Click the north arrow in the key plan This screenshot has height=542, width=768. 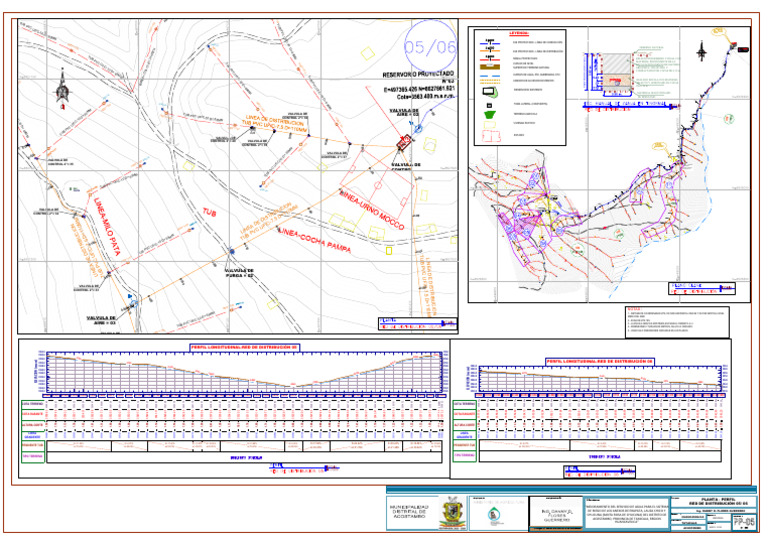pyautogui.click(x=702, y=51)
